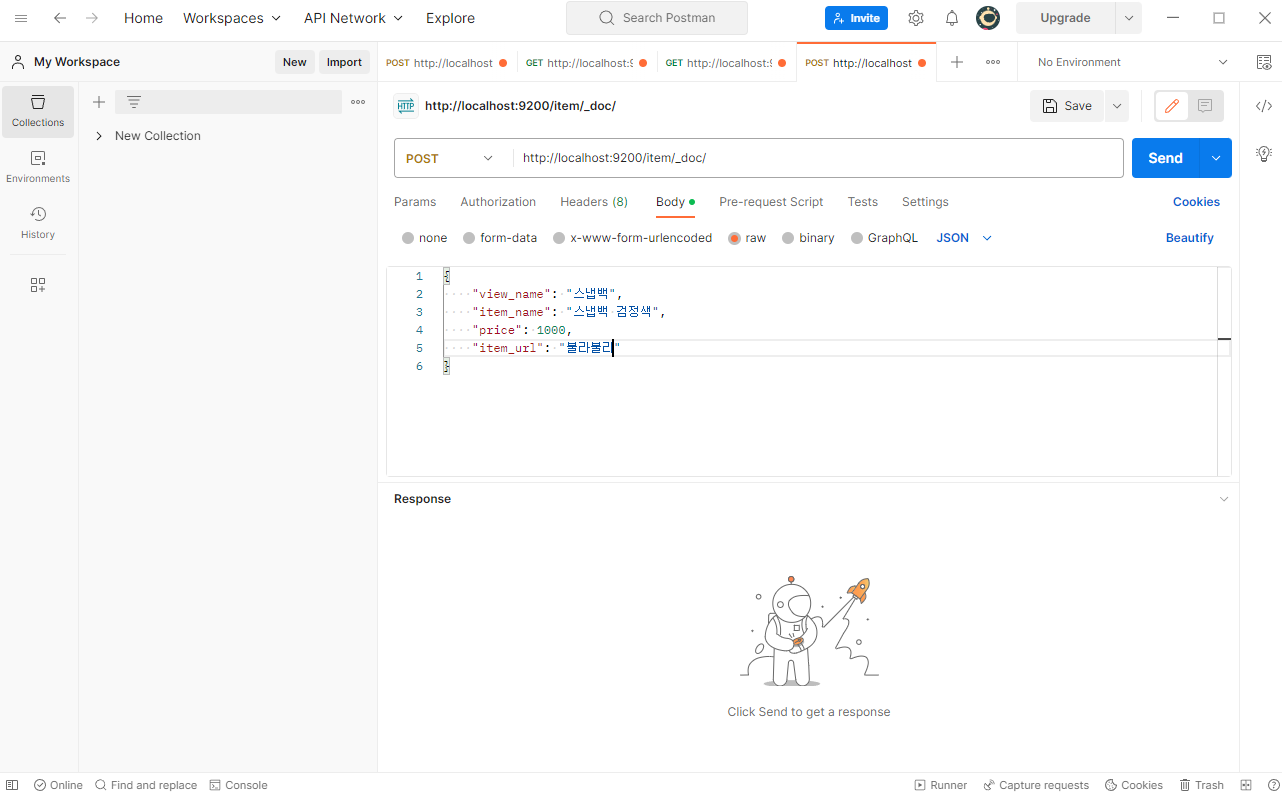Open the POST method dropdown
The height and width of the screenshot is (796, 1282).
451,158
